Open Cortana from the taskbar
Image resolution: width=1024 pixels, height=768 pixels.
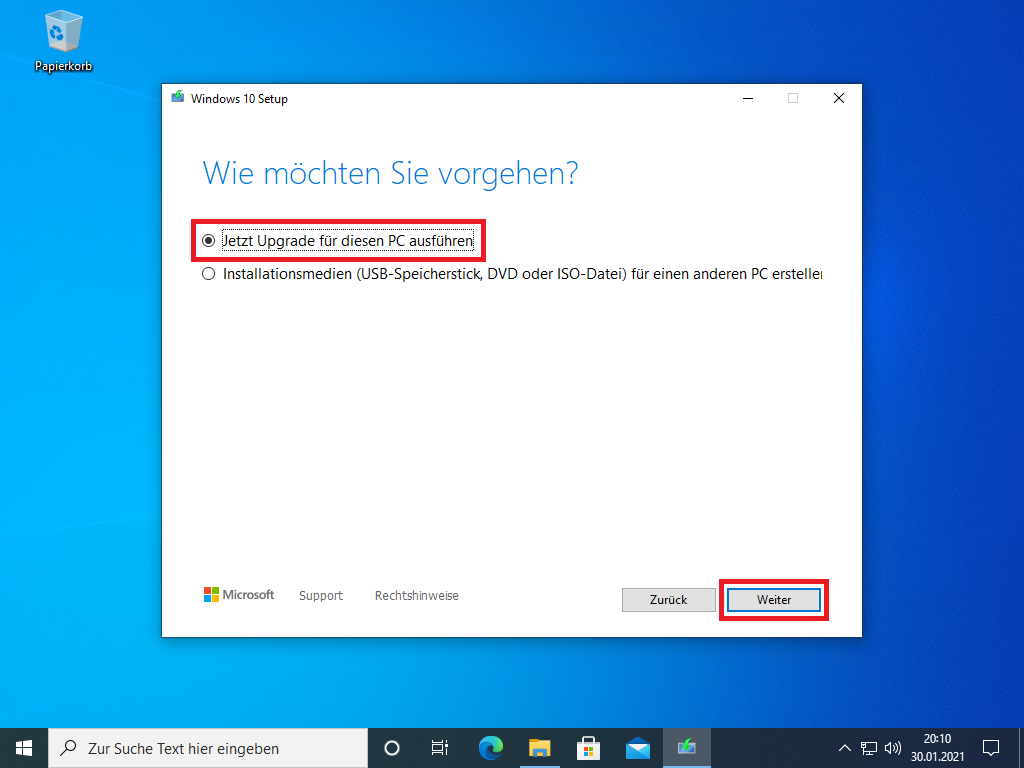click(392, 748)
